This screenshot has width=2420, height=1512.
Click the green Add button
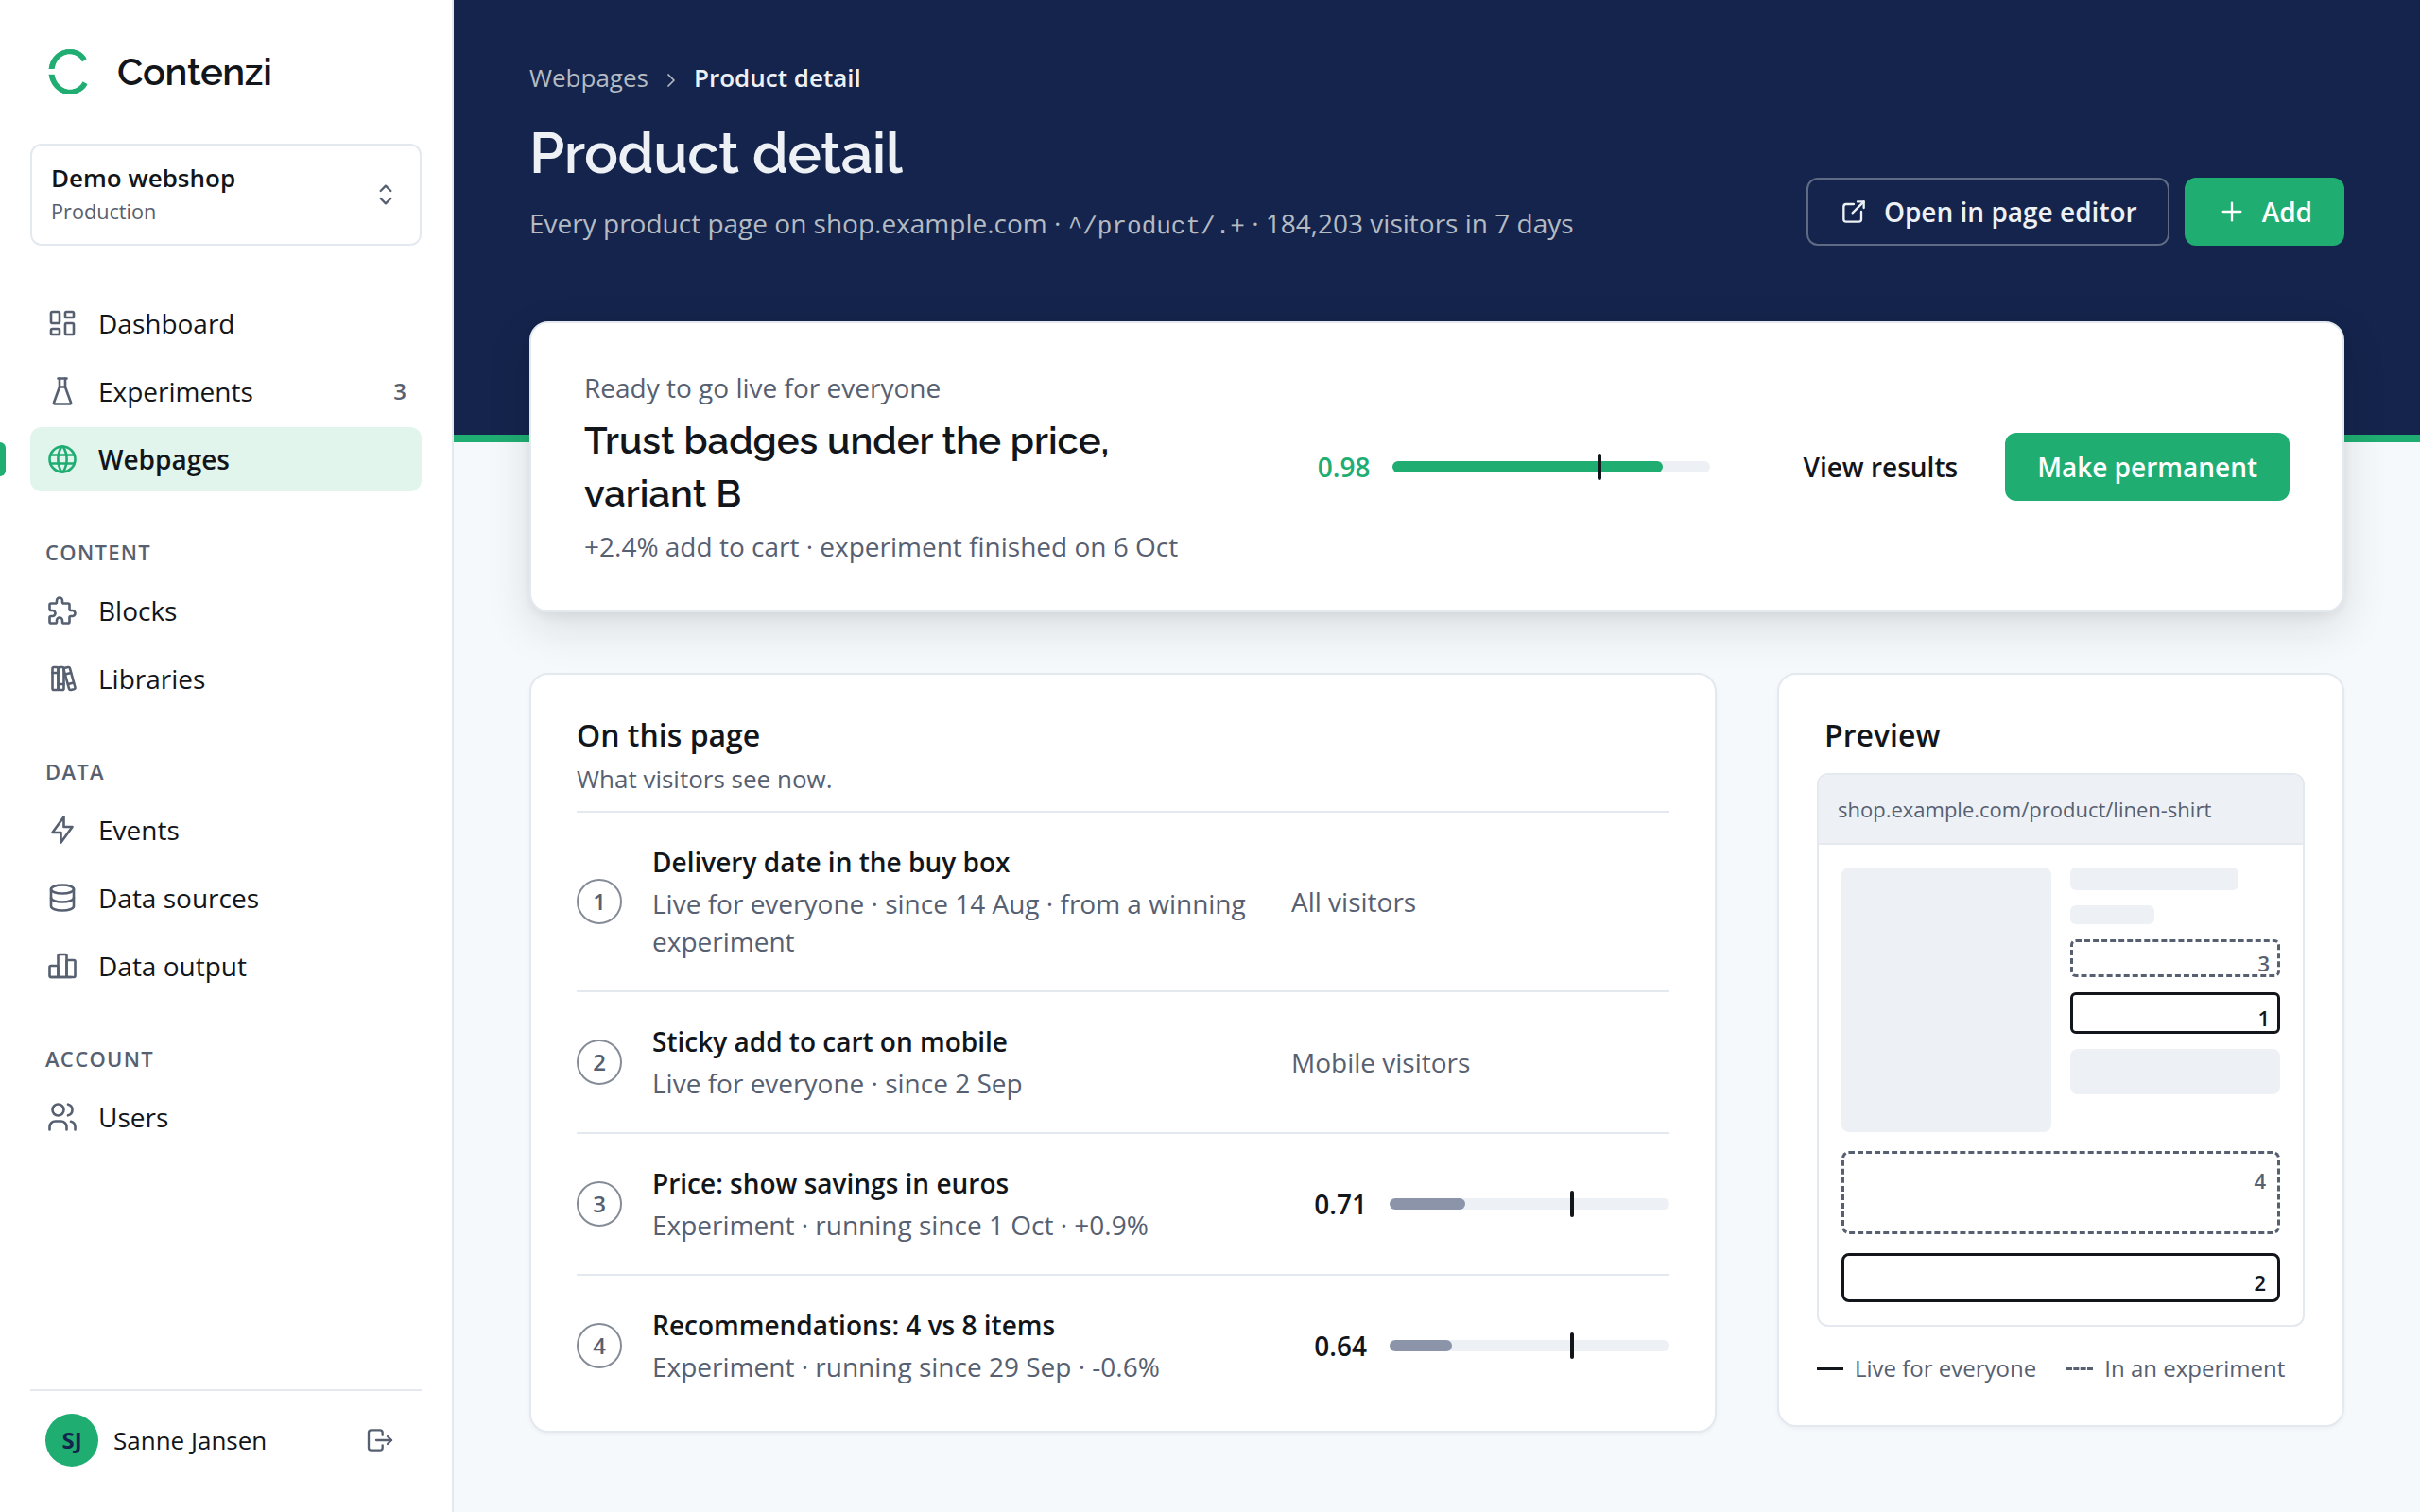tap(2263, 212)
